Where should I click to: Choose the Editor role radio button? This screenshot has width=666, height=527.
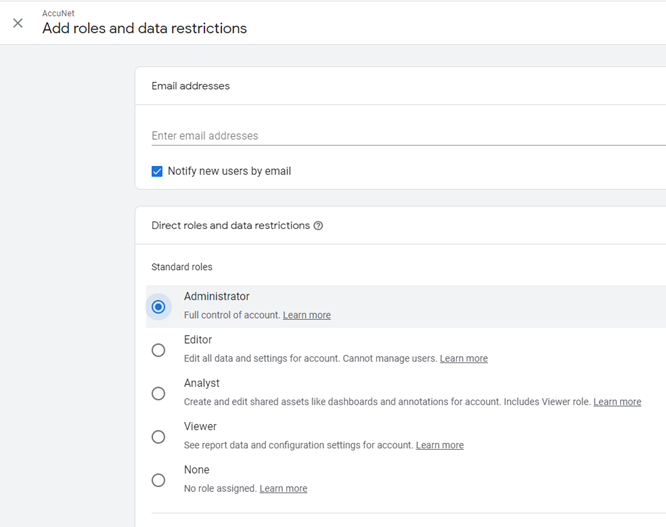pyautogui.click(x=158, y=350)
